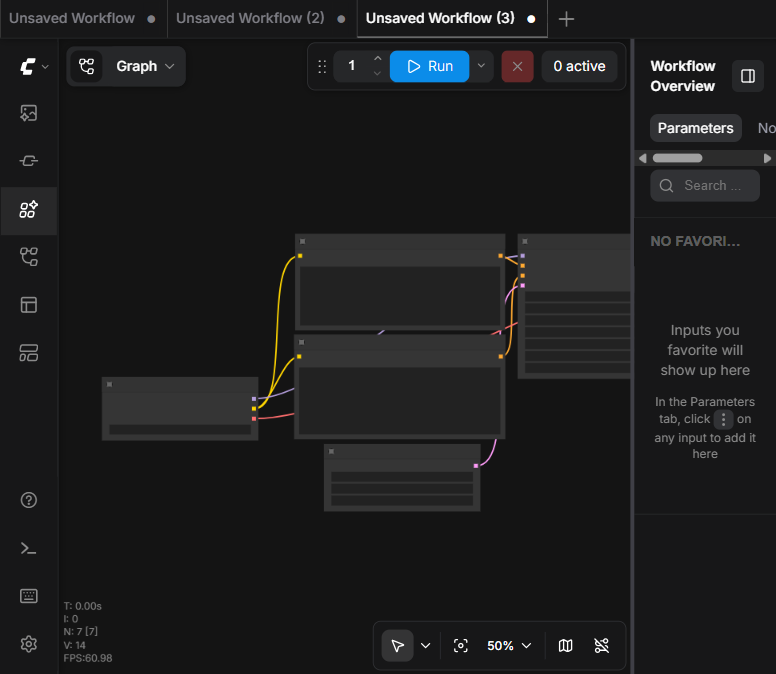Open the ComfyUI logo menu
776x674 pixels.
[33, 66]
